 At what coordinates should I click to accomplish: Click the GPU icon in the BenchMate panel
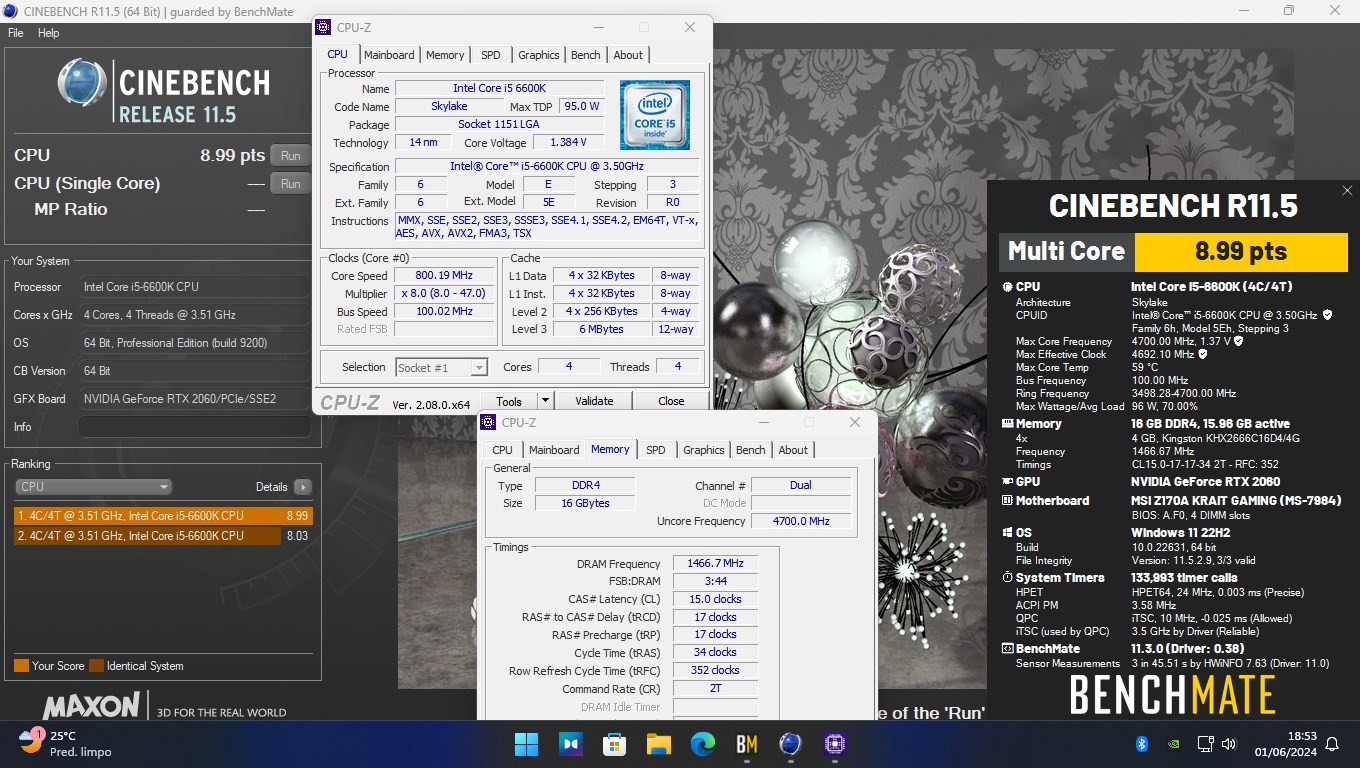[1006, 482]
